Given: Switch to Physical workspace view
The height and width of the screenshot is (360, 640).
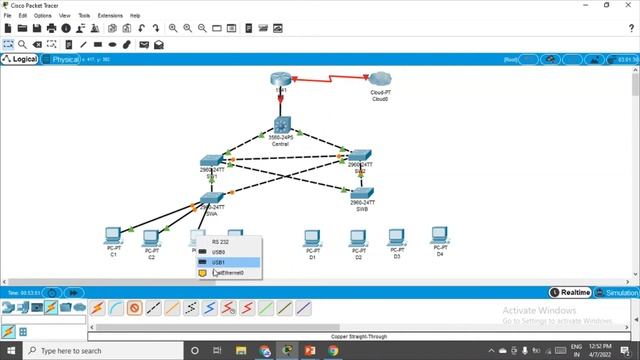Looking at the screenshot, I should pos(61,59).
